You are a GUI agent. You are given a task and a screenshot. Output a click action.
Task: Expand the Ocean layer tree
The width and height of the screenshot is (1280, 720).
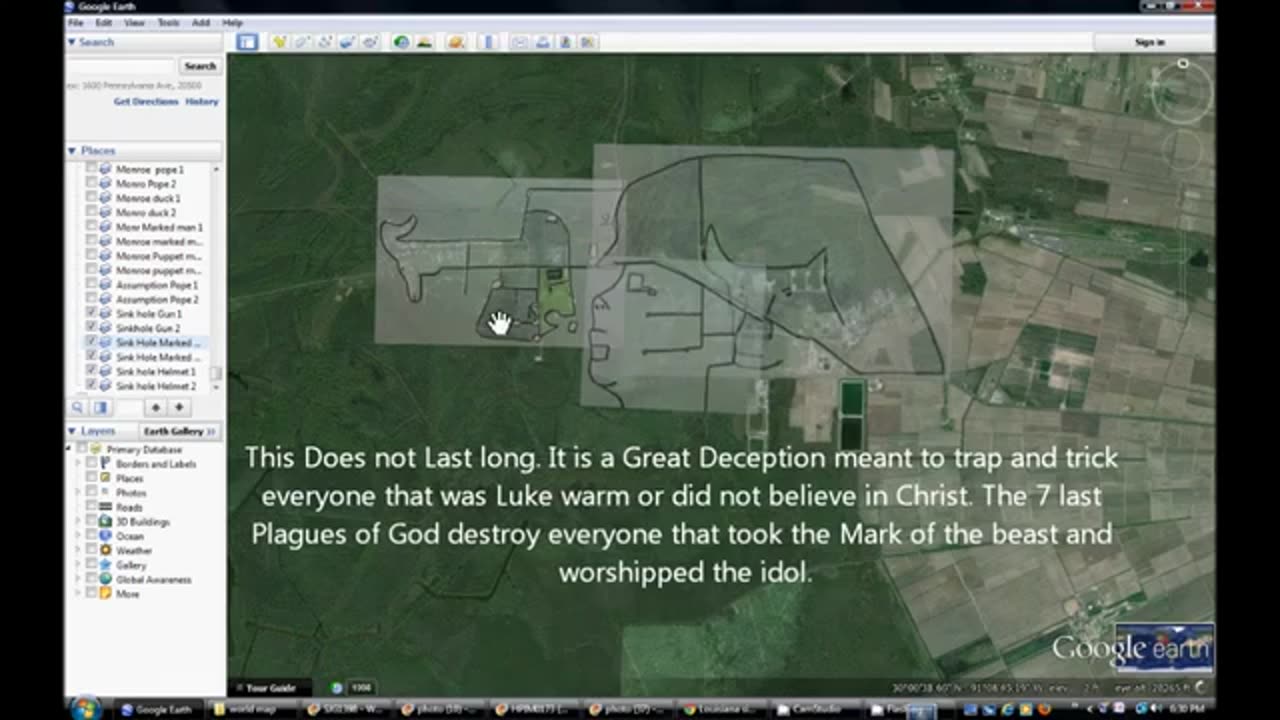click(80, 536)
